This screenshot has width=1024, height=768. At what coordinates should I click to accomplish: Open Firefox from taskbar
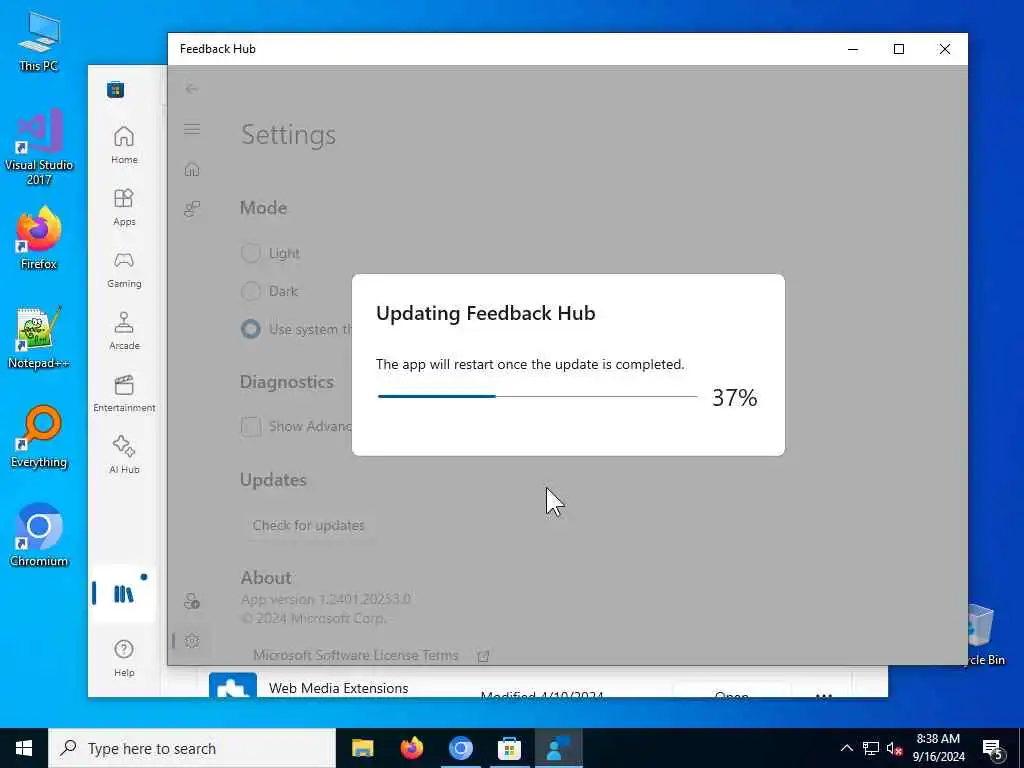point(411,748)
